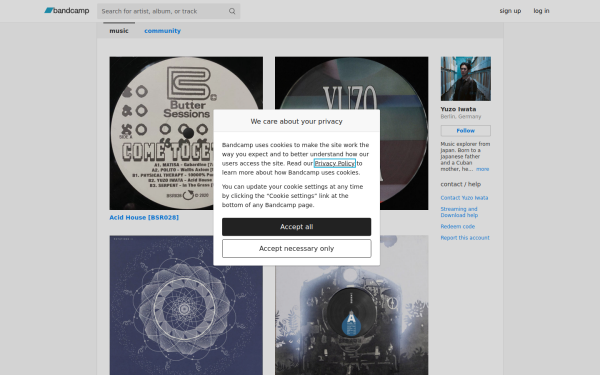The width and height of the screenshot is (600, 375).
Task: Click the Yuzo Iwata profile photo
Action: (466, 79)
